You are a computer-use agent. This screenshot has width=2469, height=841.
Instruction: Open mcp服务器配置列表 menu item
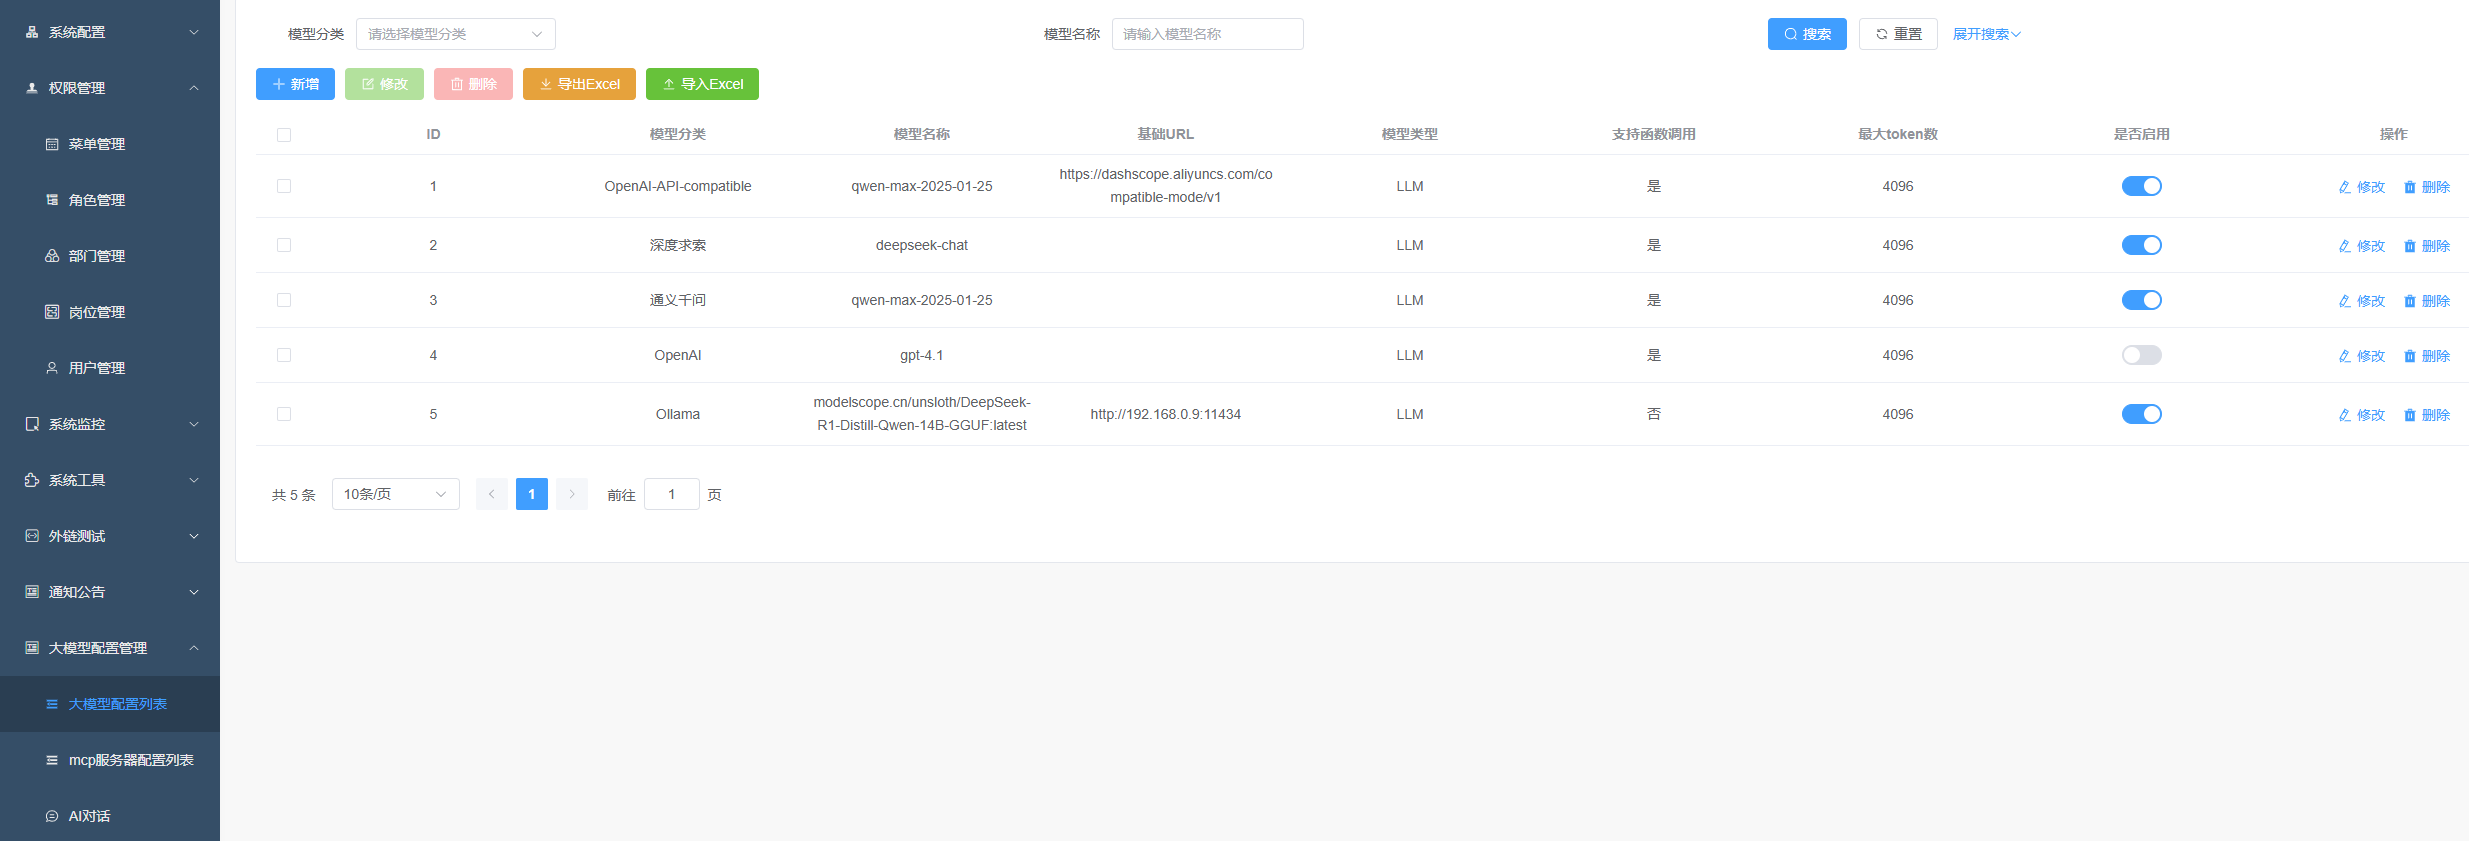point(110,760)
